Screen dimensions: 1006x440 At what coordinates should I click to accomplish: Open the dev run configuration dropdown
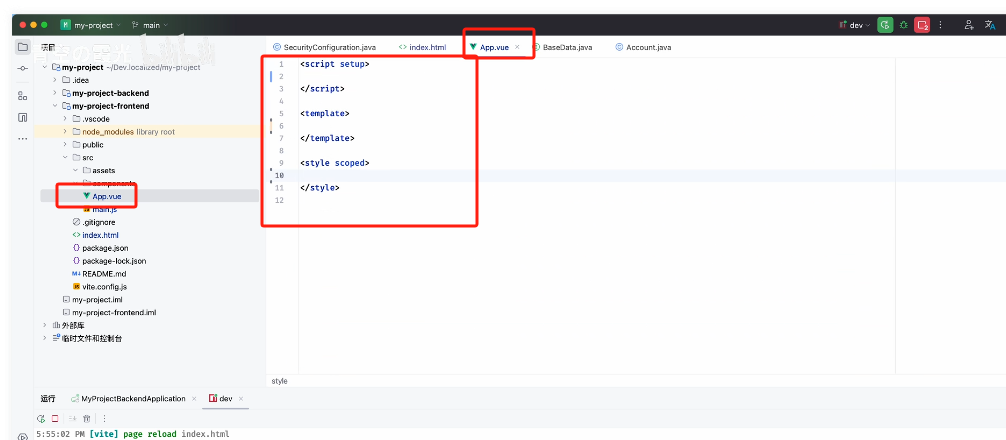click(855, 25)
